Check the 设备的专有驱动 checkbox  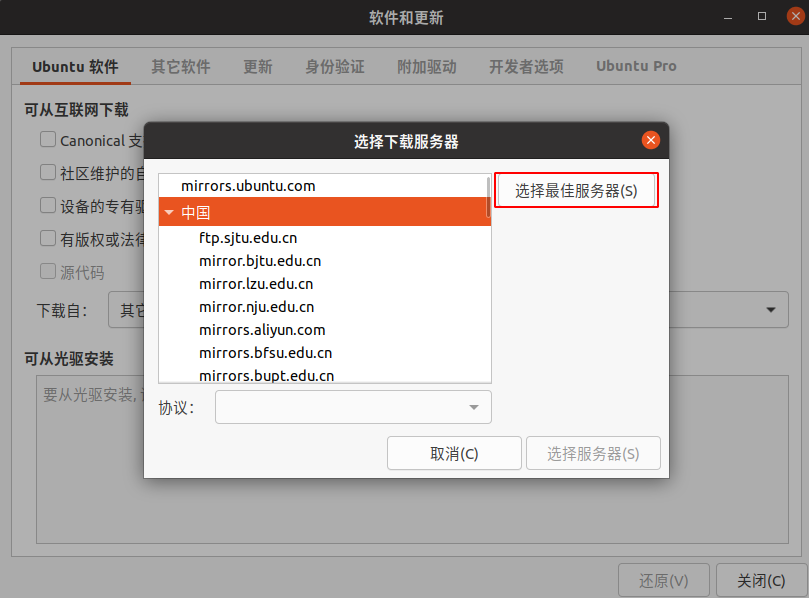pyautogui.click(x=48, y=205)
